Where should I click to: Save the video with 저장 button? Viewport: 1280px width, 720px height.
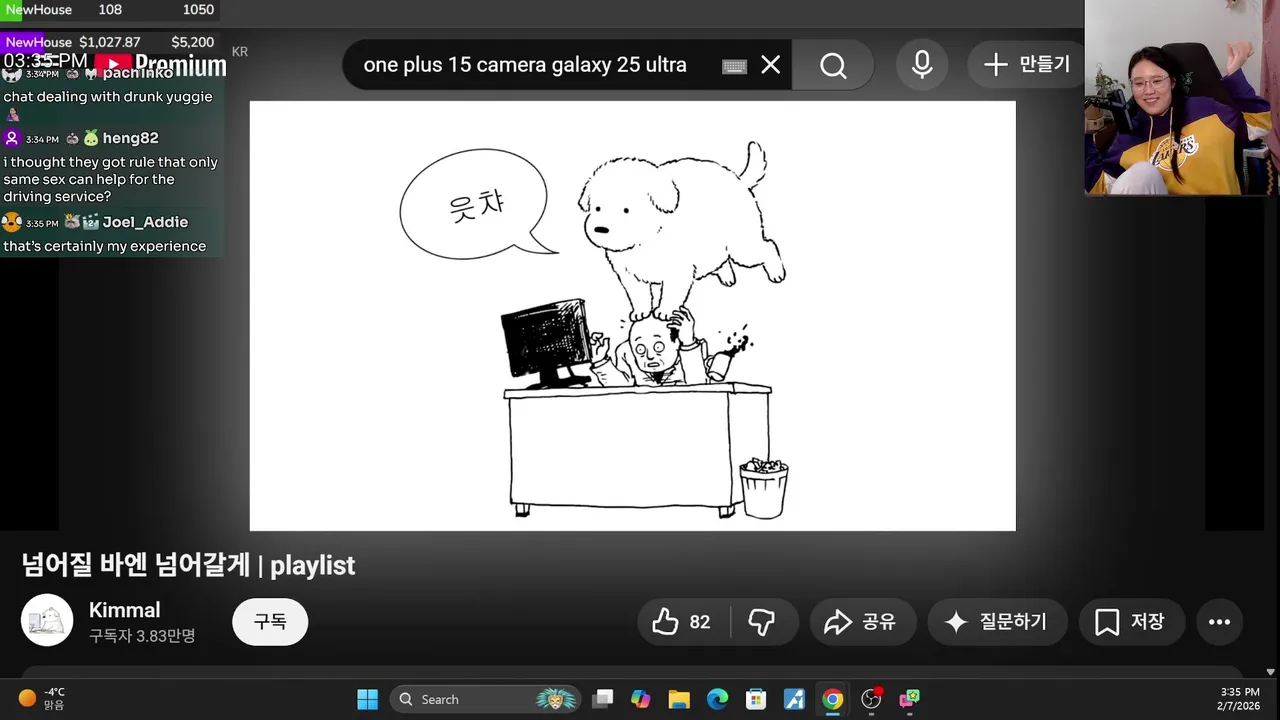1131,622
